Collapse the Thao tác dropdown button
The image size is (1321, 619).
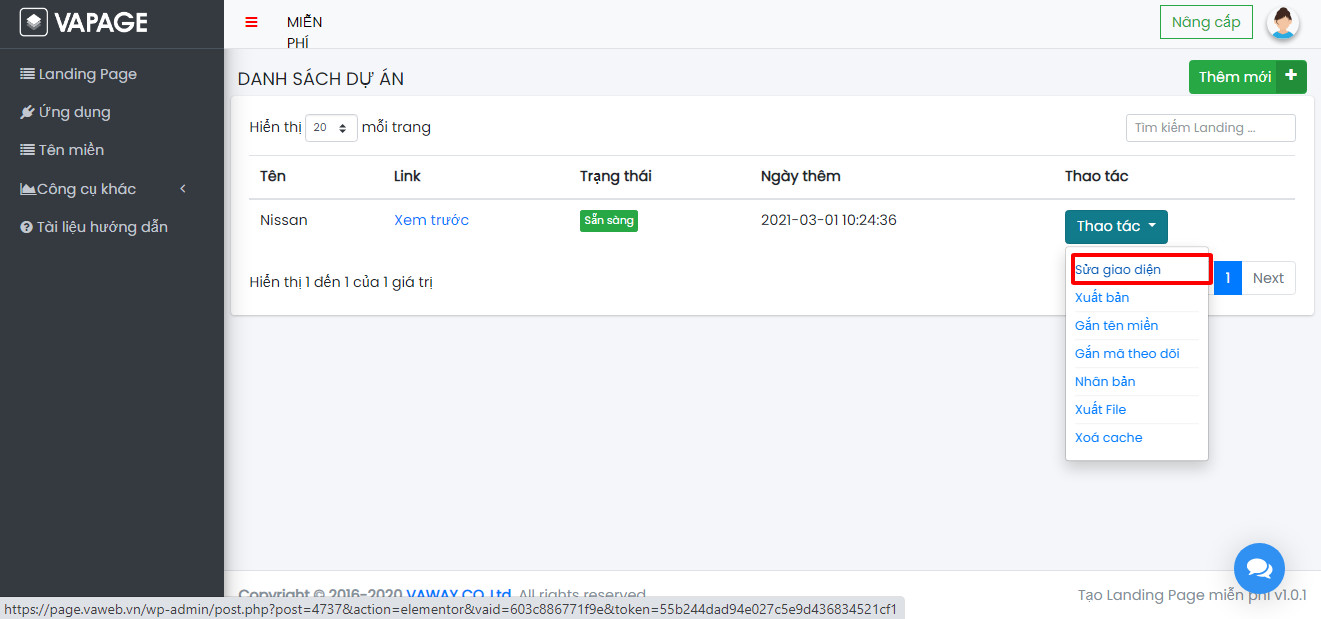click(x=1115, y=226)
